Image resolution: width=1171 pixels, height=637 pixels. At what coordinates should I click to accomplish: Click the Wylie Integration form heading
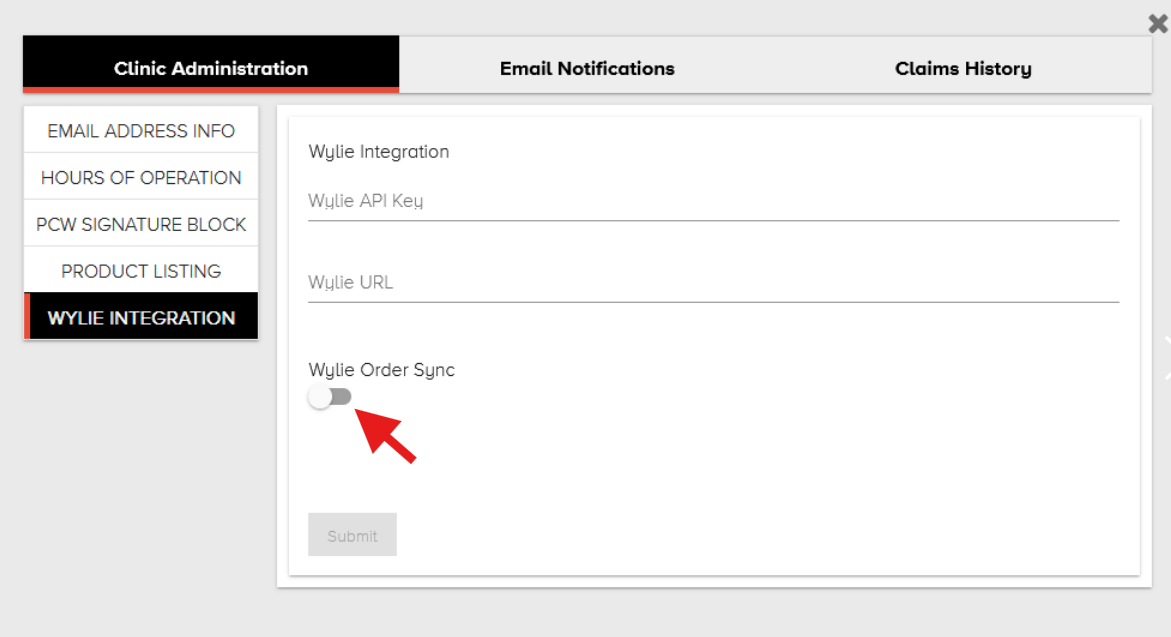point(379,152)
